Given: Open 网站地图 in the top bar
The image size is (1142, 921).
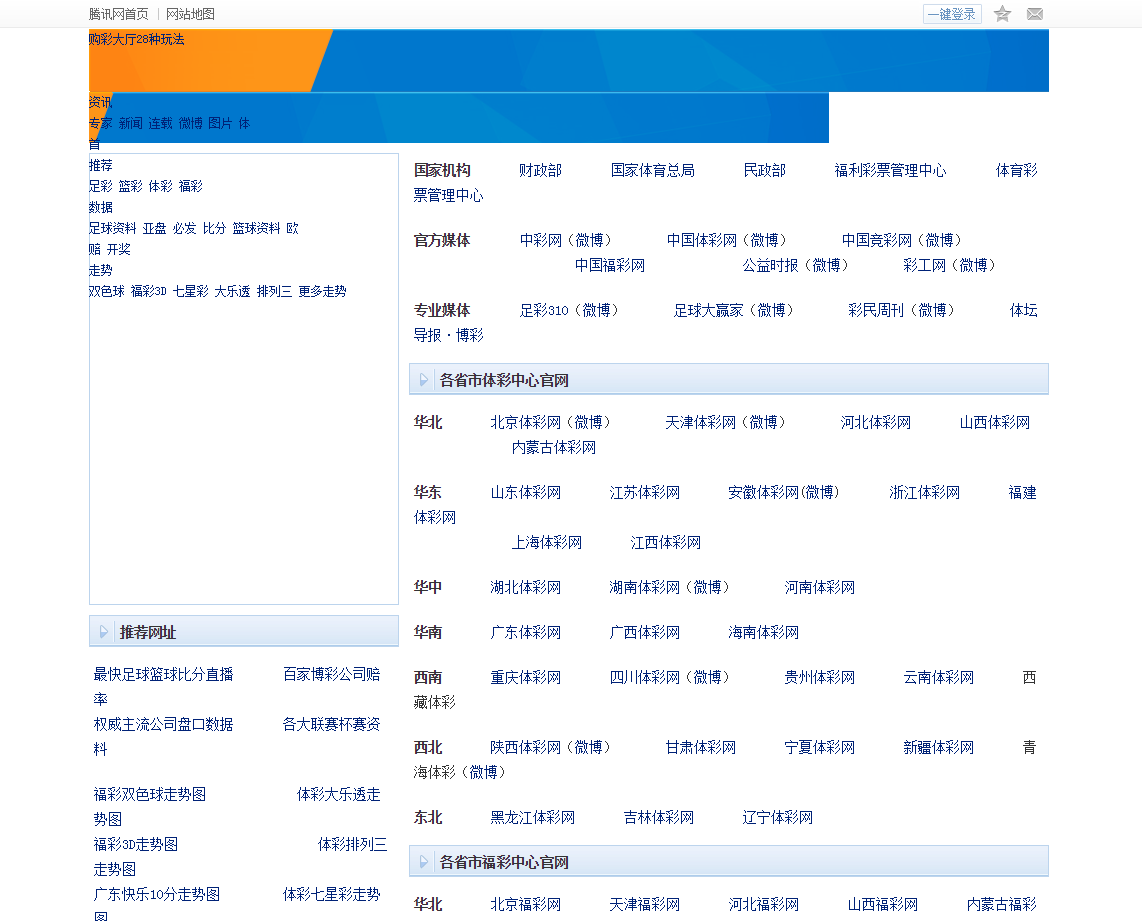Looking at the screenshot, I should 190,14.
